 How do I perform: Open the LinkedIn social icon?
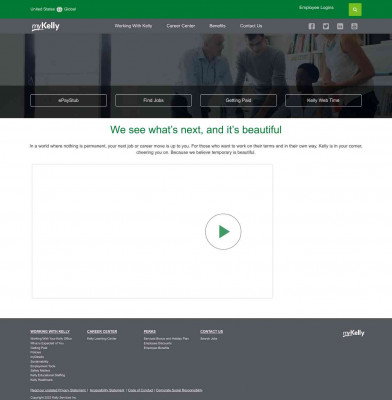point(340,26)
